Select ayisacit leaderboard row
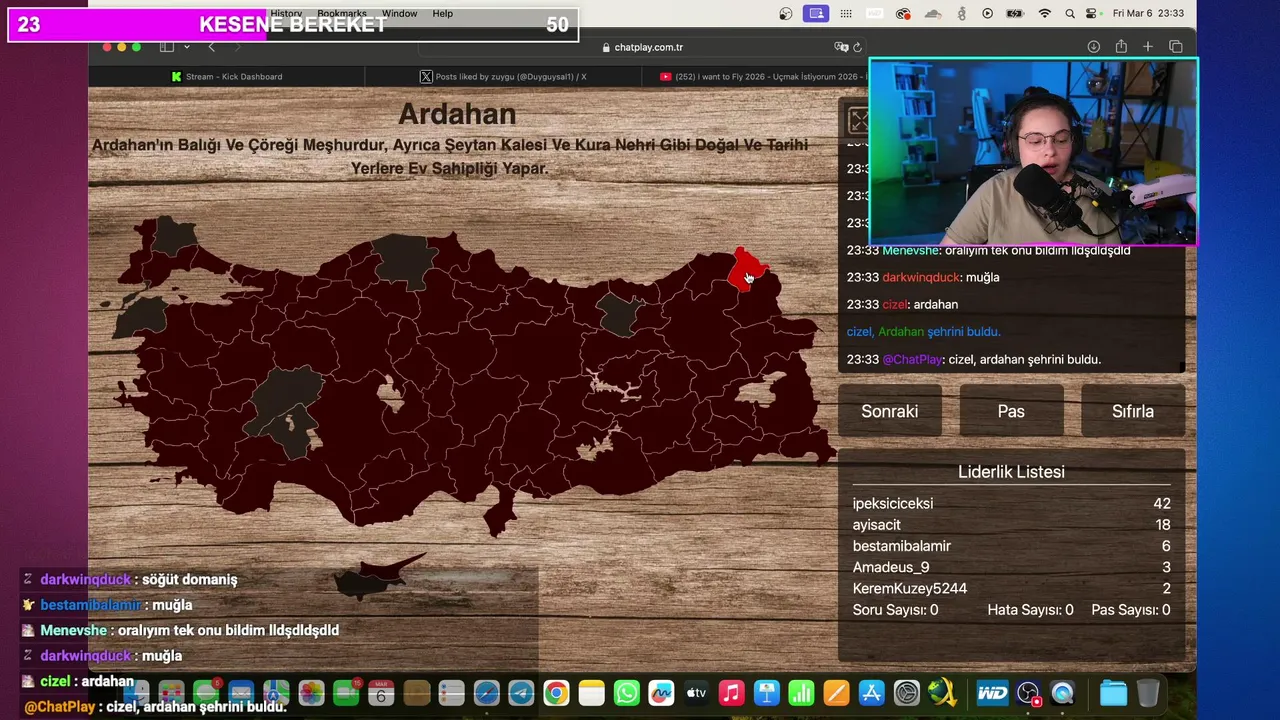Screen dimensions: 1280x720 (x=1011, y=525)
